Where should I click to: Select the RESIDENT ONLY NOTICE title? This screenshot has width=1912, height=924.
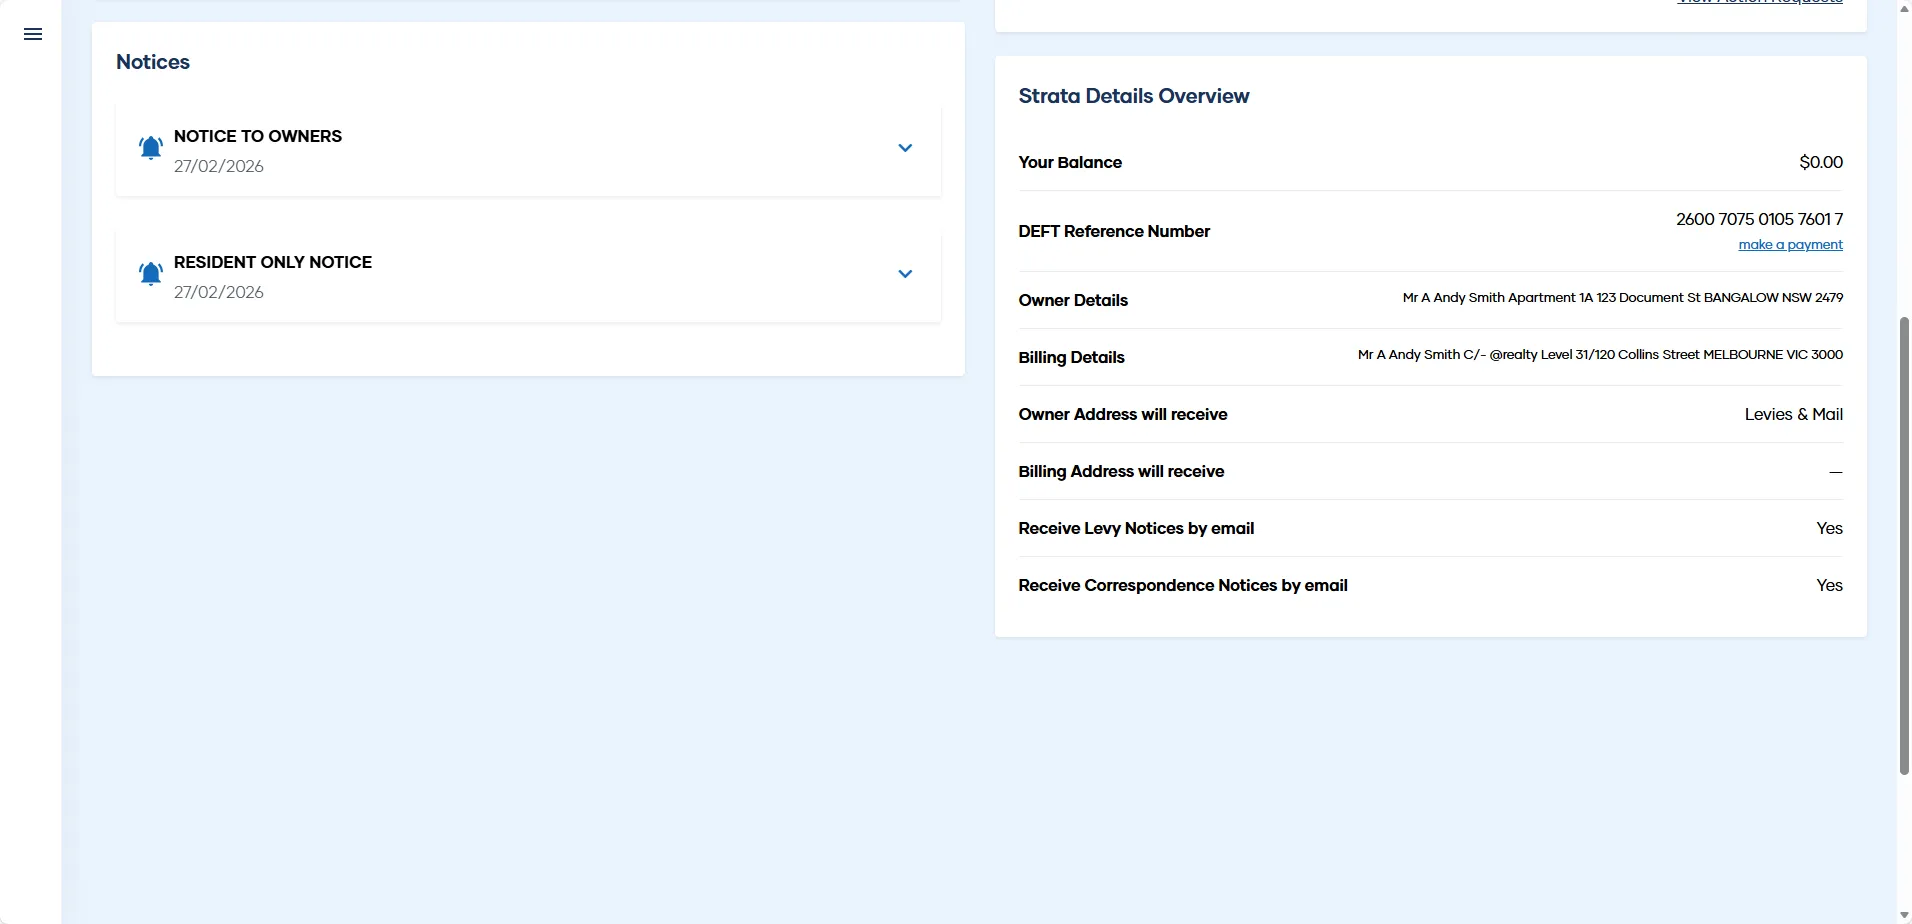(273, 262)
